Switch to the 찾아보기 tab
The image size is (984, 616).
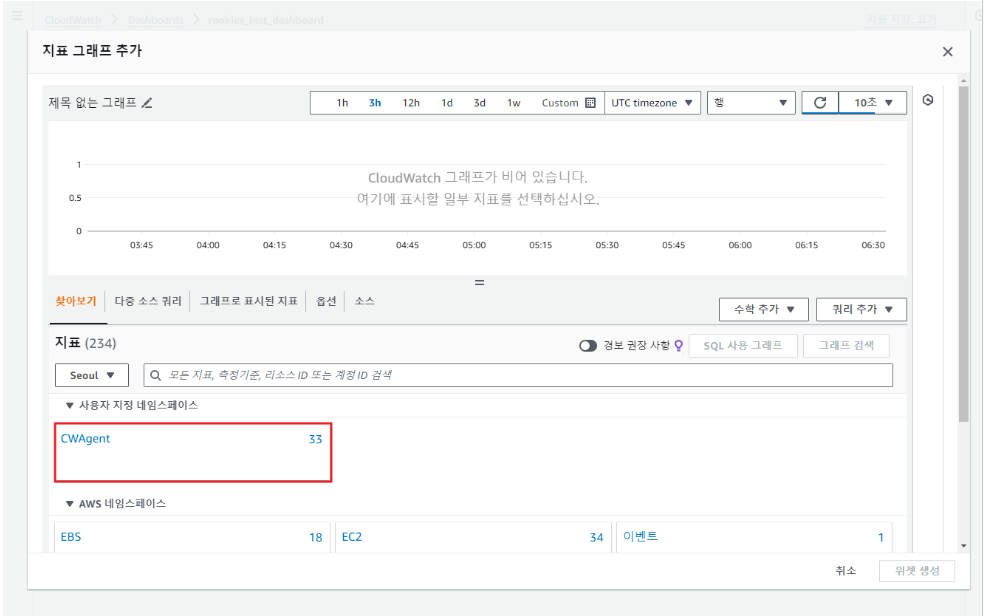76,301
